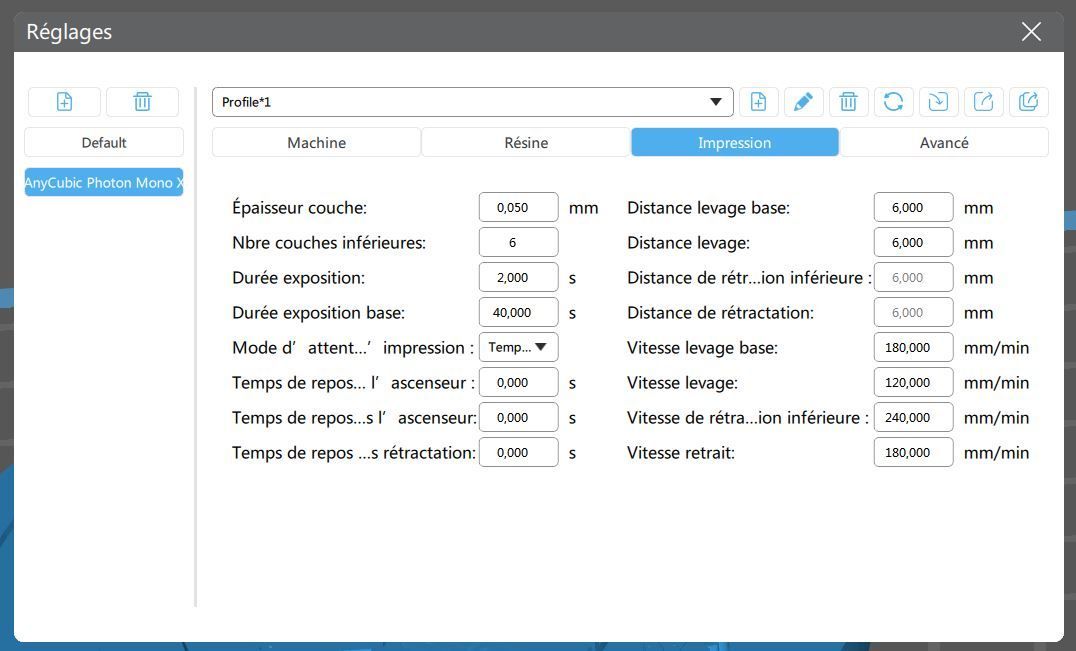Click the Réglages dialog title
This screenshot has height=651, width=1076.
[69, 32]
